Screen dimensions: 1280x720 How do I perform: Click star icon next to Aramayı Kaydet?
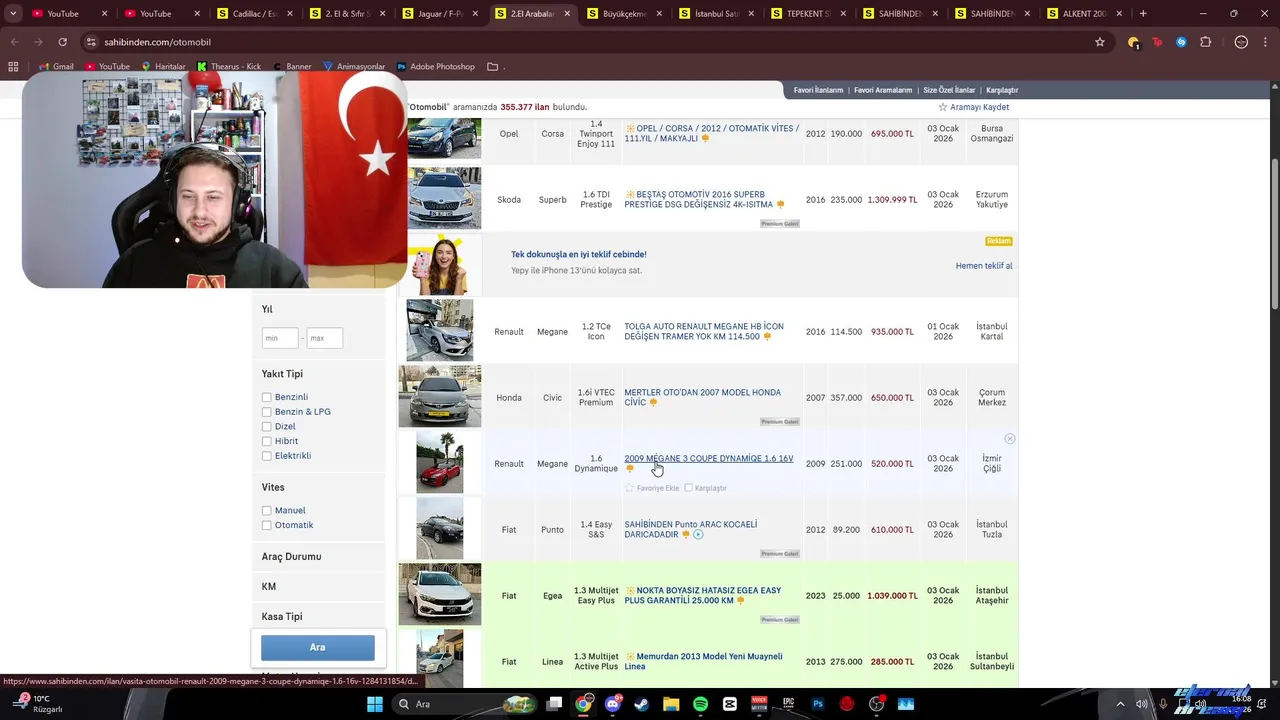(x=942, y=107)
